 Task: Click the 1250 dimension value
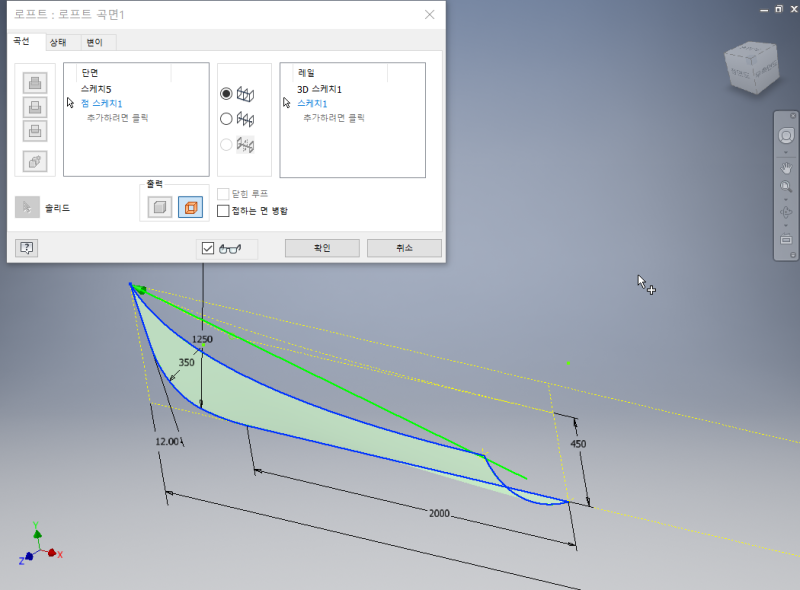click(202, 339)
